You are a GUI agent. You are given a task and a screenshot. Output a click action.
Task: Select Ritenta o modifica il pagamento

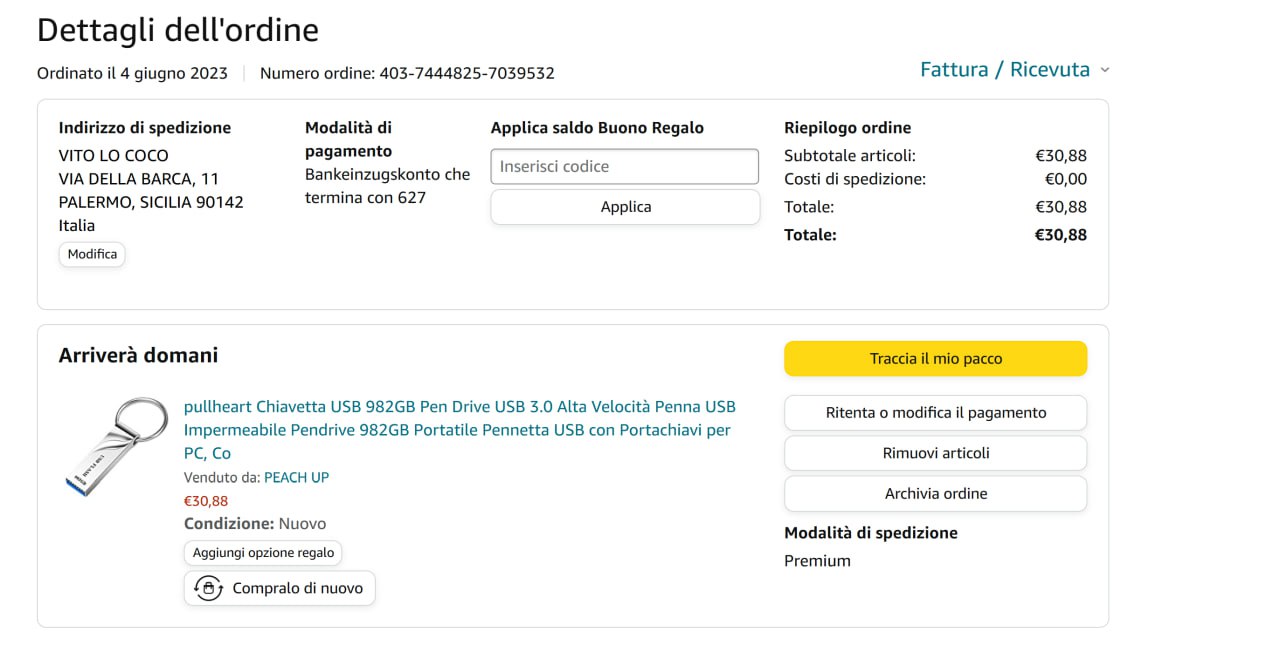click(935, 413)
